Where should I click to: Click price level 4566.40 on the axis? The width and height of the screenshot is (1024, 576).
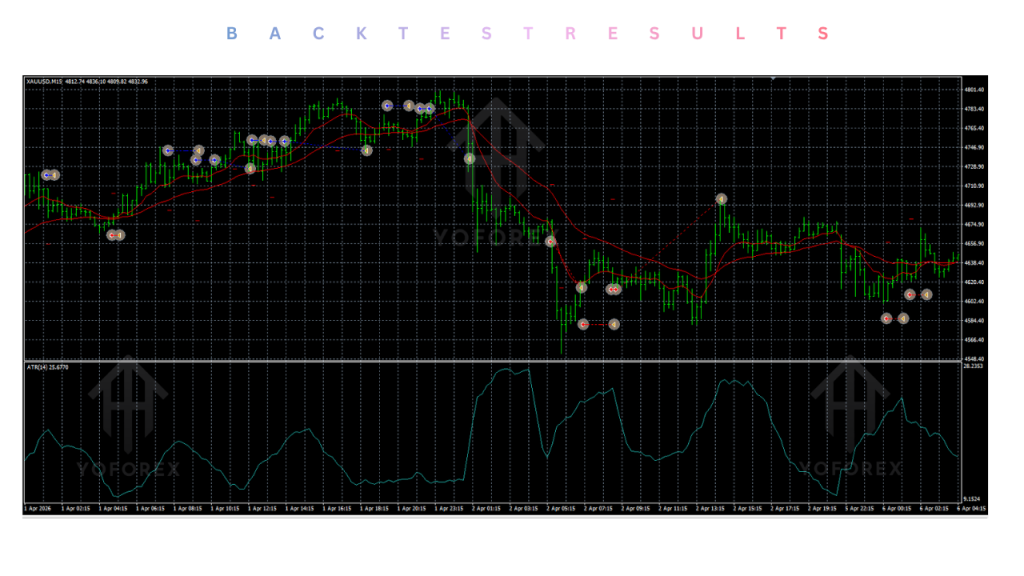click(x=974, y=340)
